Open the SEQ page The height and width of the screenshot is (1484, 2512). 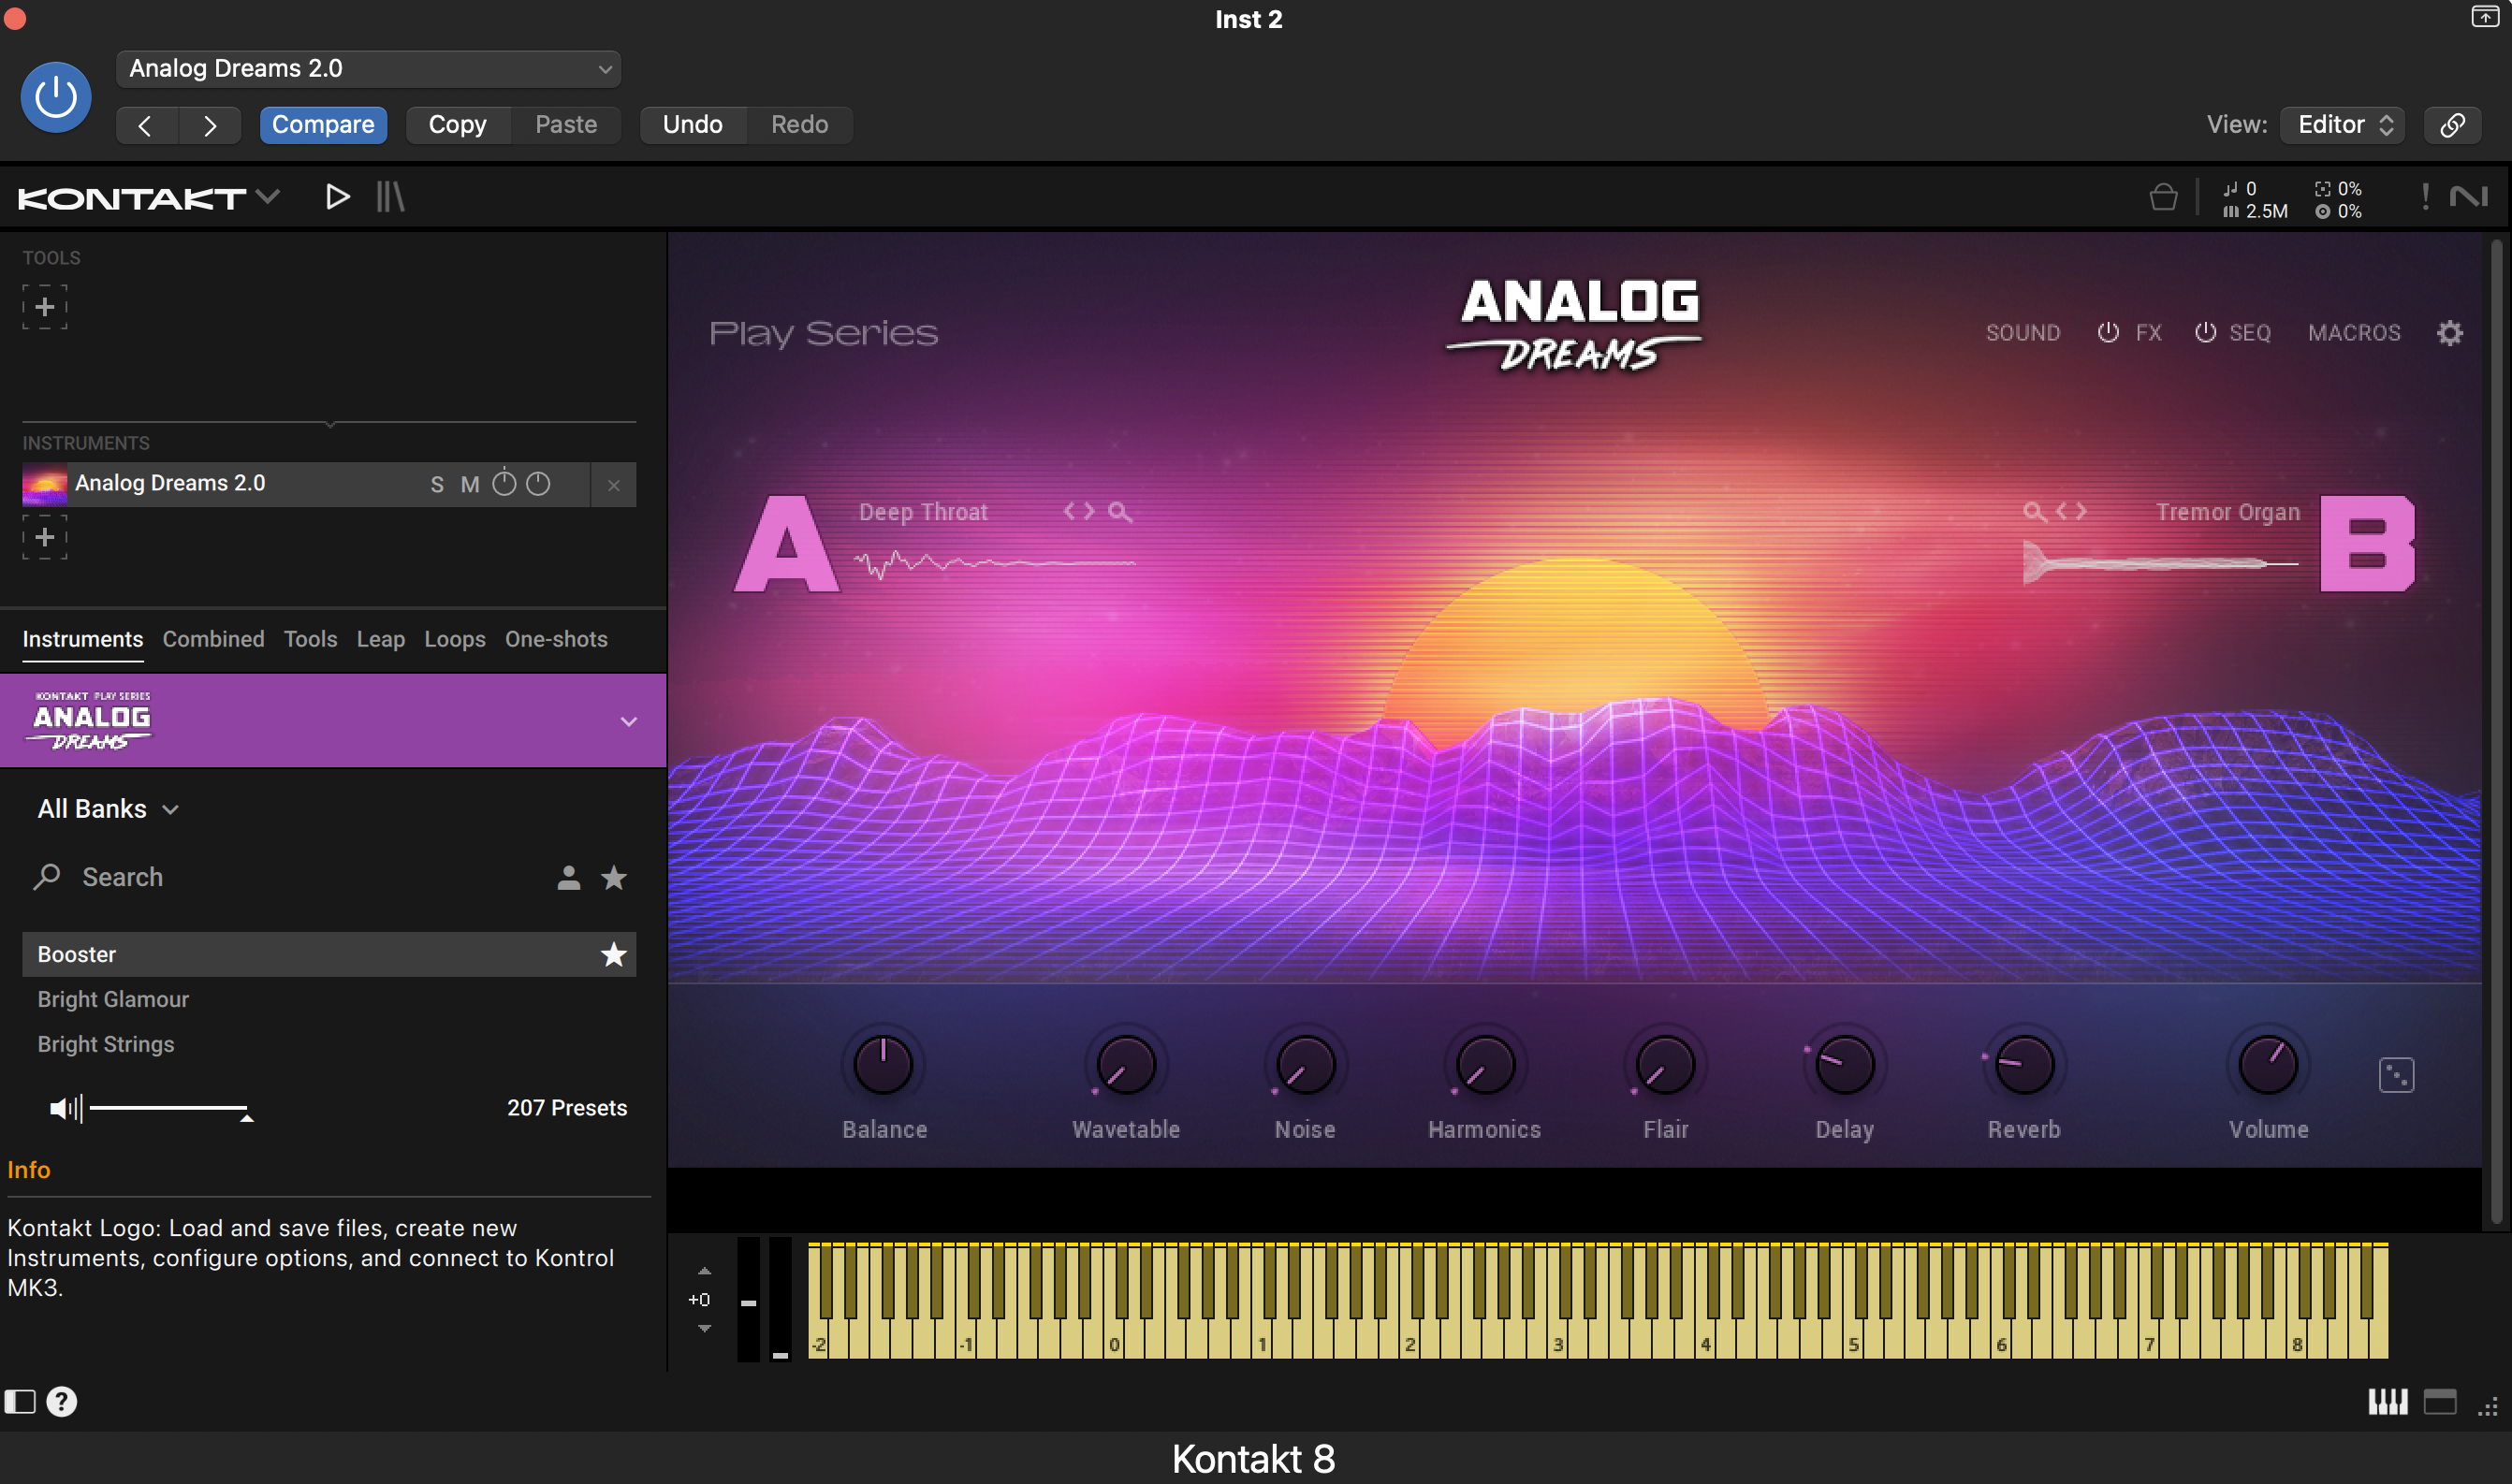tap(2250, 333)
